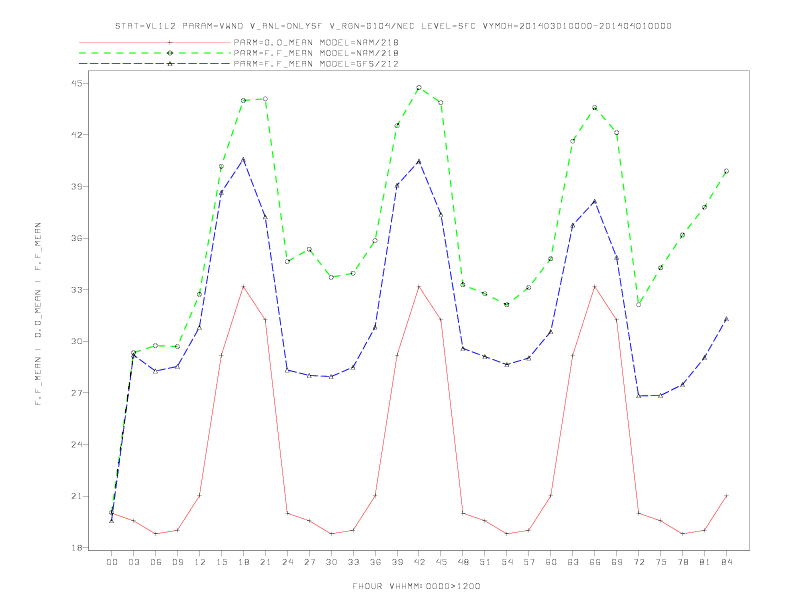Click x-axis tick label 27 under the plot
Screen dimensions: 792x612
(309, 562)
